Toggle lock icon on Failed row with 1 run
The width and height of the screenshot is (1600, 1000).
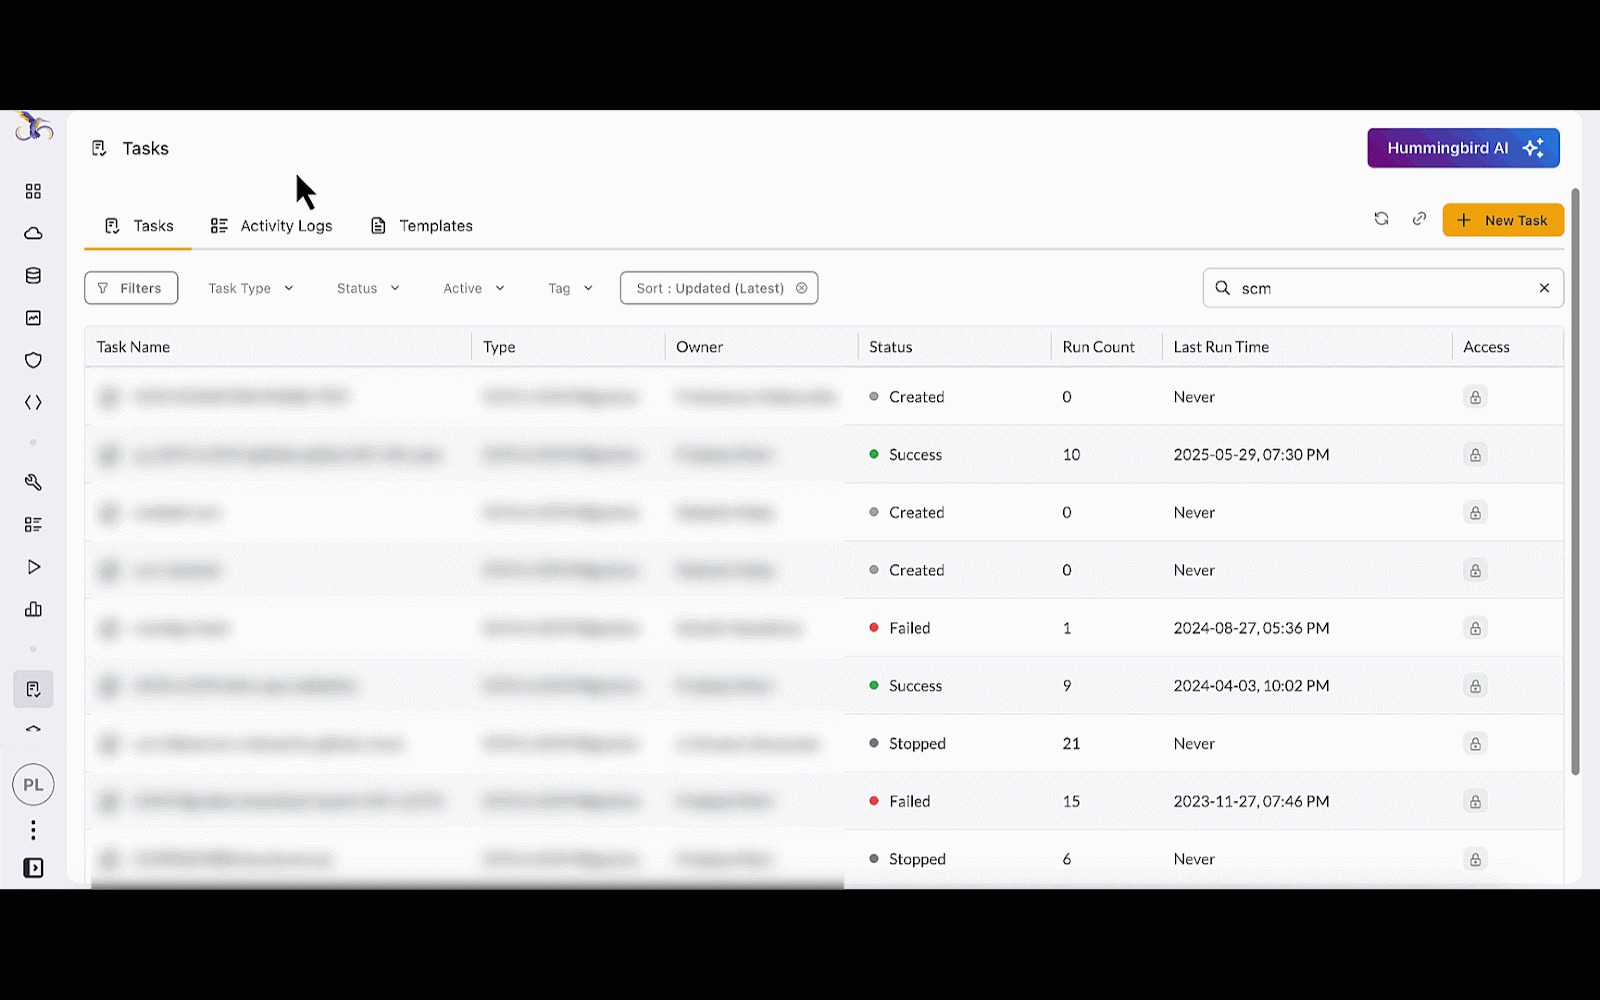coord(1475,628)
